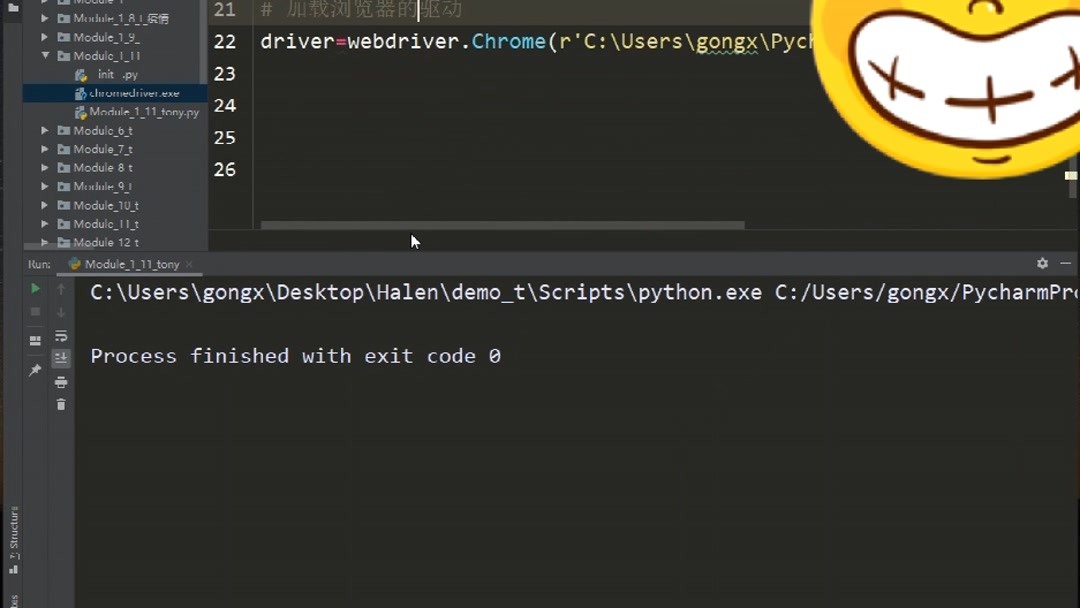The width and height of the screenshot is (1080, 608).
Task: Open Run panel settings gear
Action: [1042, 263]
